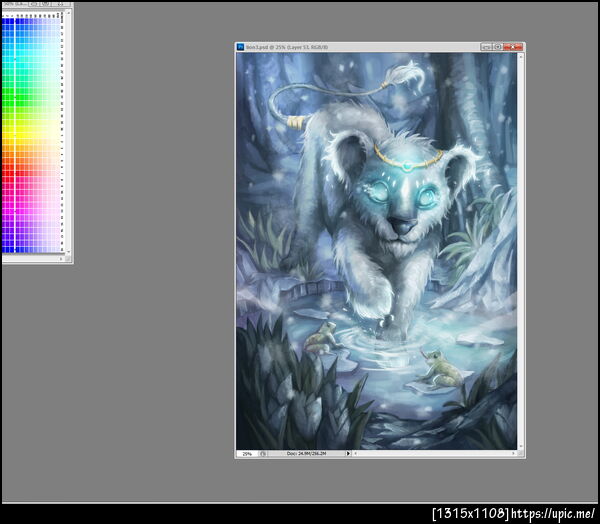Viewport: 600px width, 524px height.
Task: Click the lion painting on the canvas
Action: coord(377,251)
